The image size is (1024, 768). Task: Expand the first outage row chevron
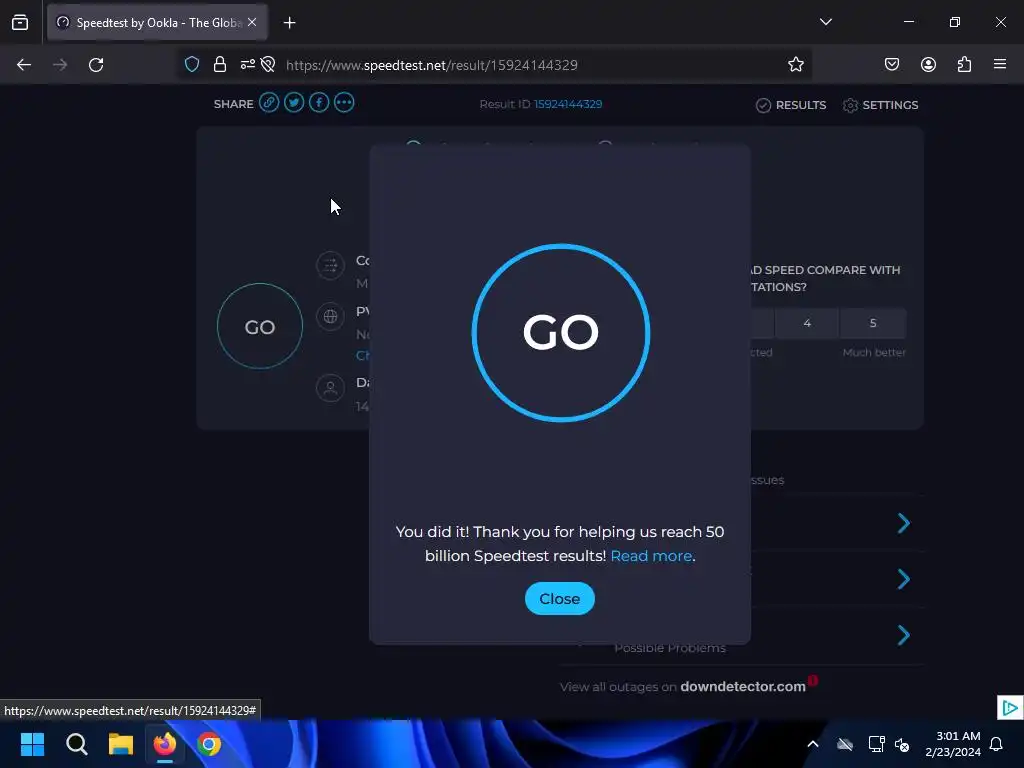[904, 523]
